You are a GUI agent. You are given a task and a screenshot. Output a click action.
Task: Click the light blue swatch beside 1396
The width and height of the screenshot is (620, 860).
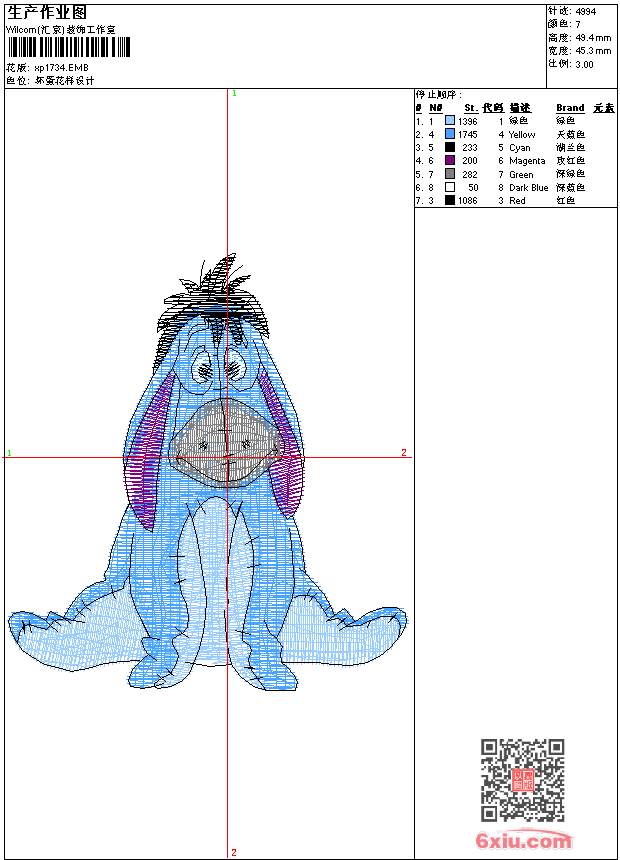pos(449,121)
